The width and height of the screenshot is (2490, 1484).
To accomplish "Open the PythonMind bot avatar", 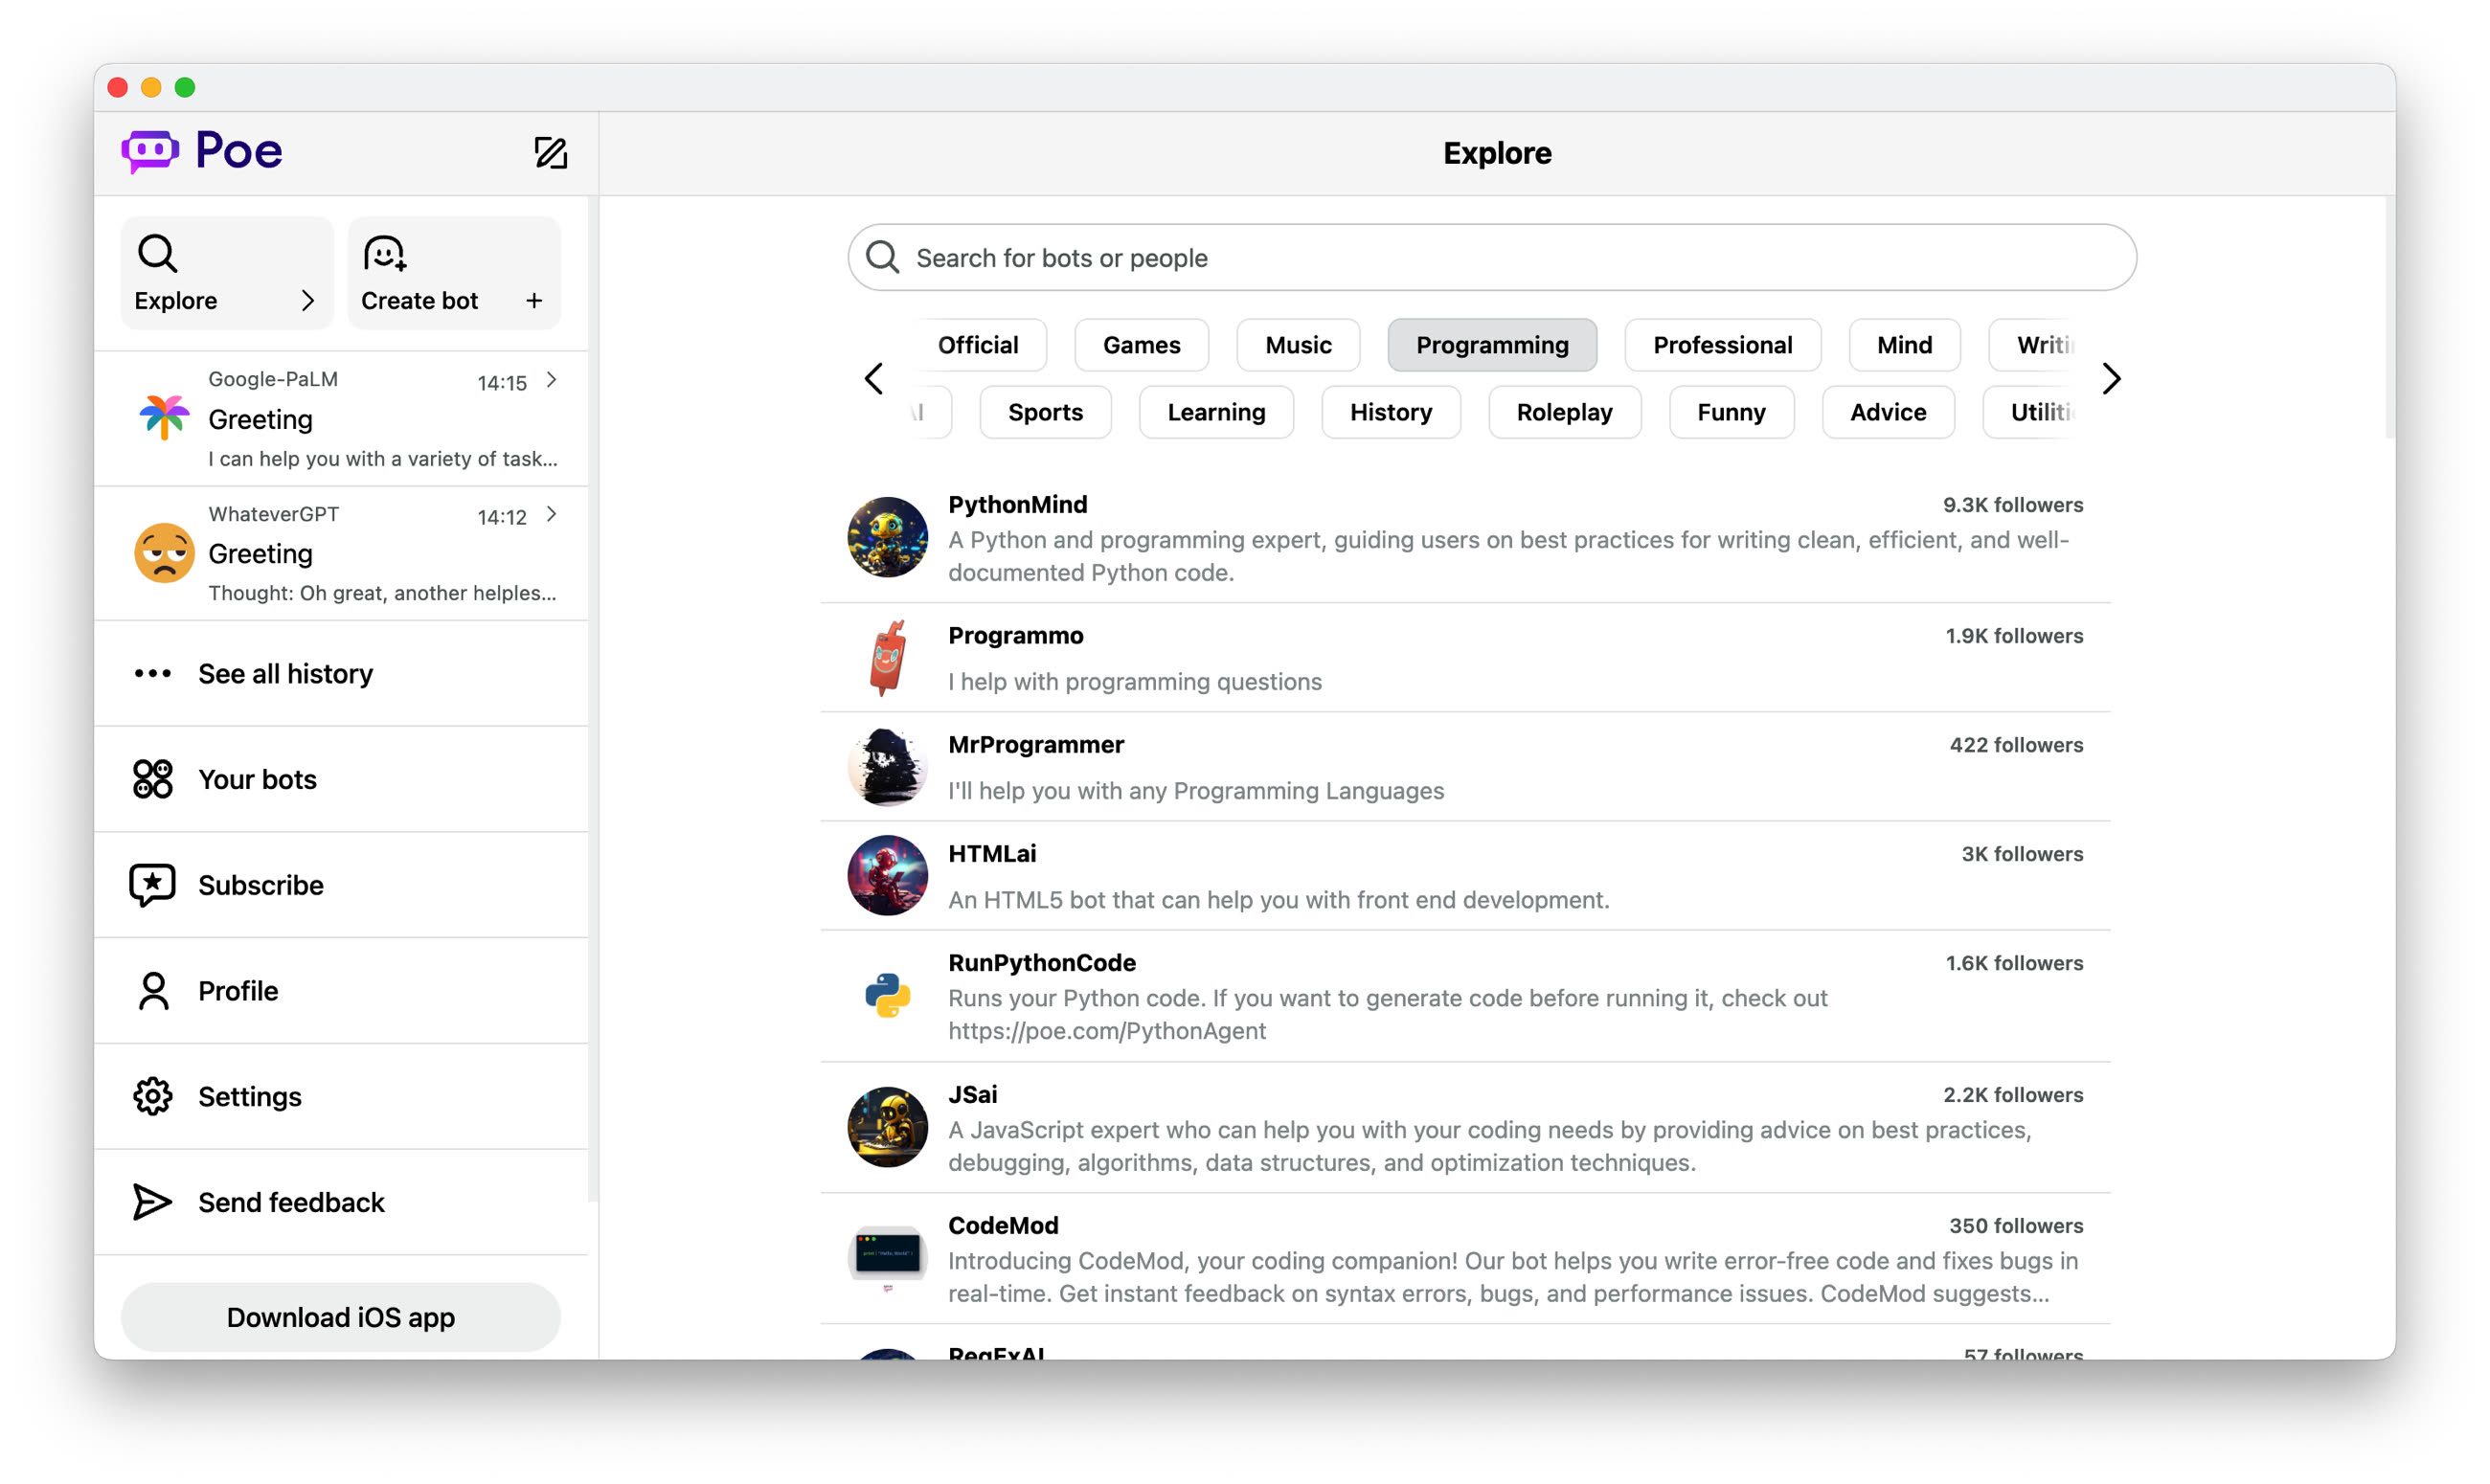I will (x=887, y=537).
